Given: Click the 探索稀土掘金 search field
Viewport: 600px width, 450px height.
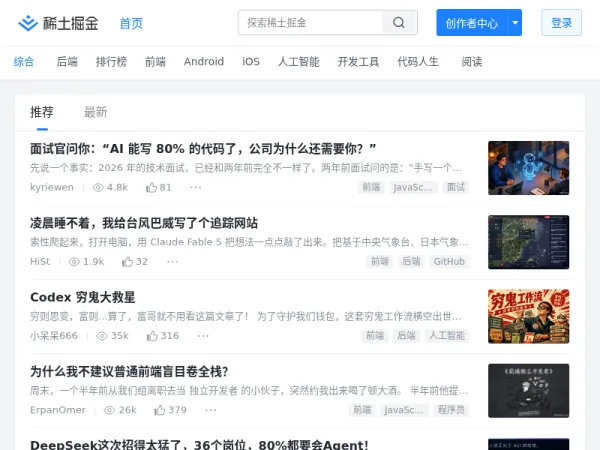Looking at the screenshot, I should [310, 23].
